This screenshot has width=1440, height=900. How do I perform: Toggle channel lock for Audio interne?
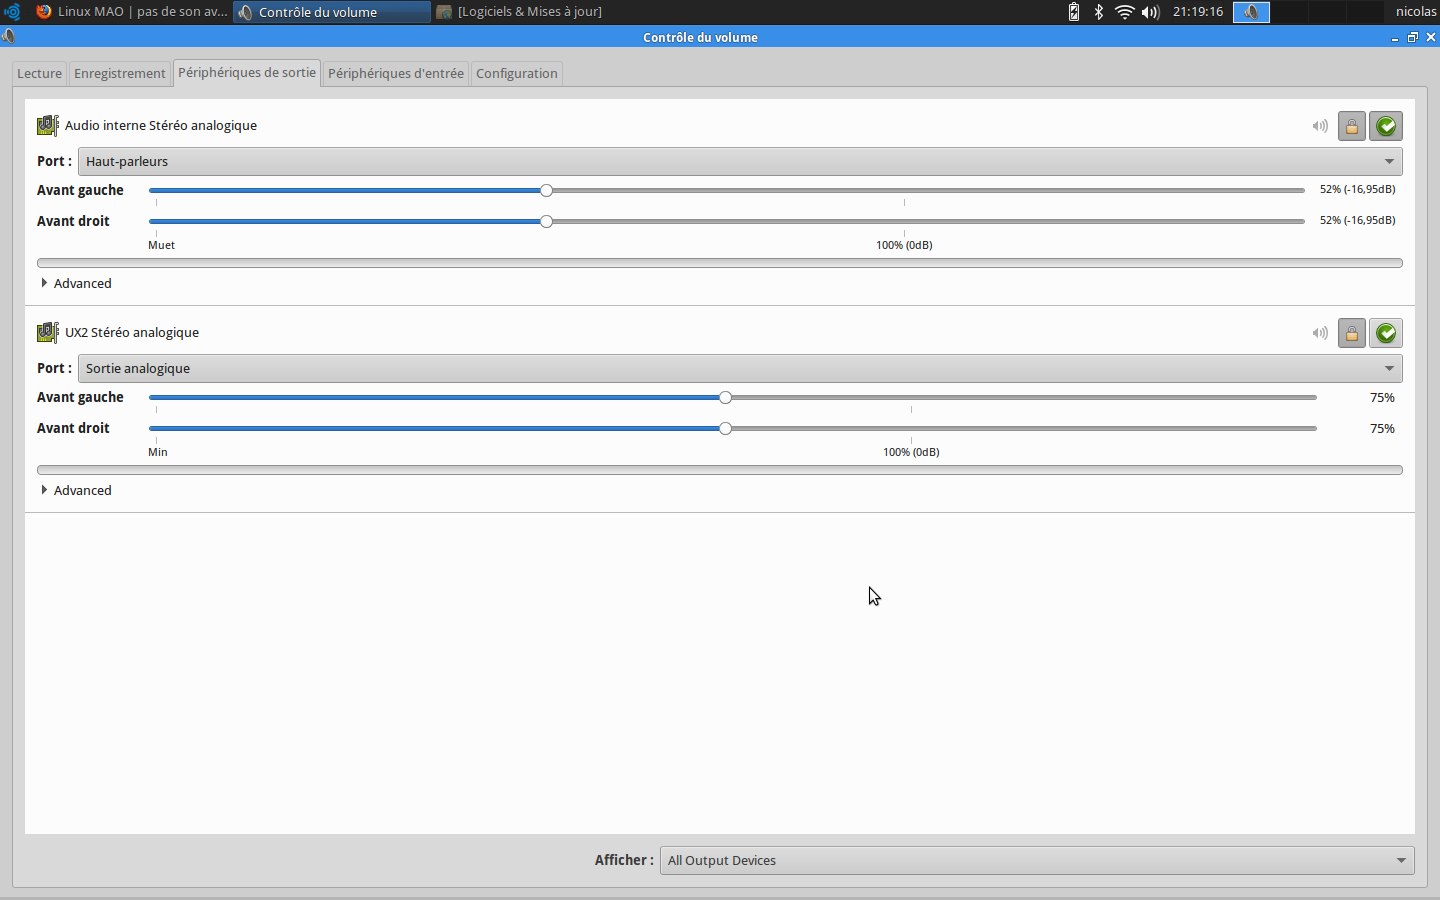[1352, 126]
